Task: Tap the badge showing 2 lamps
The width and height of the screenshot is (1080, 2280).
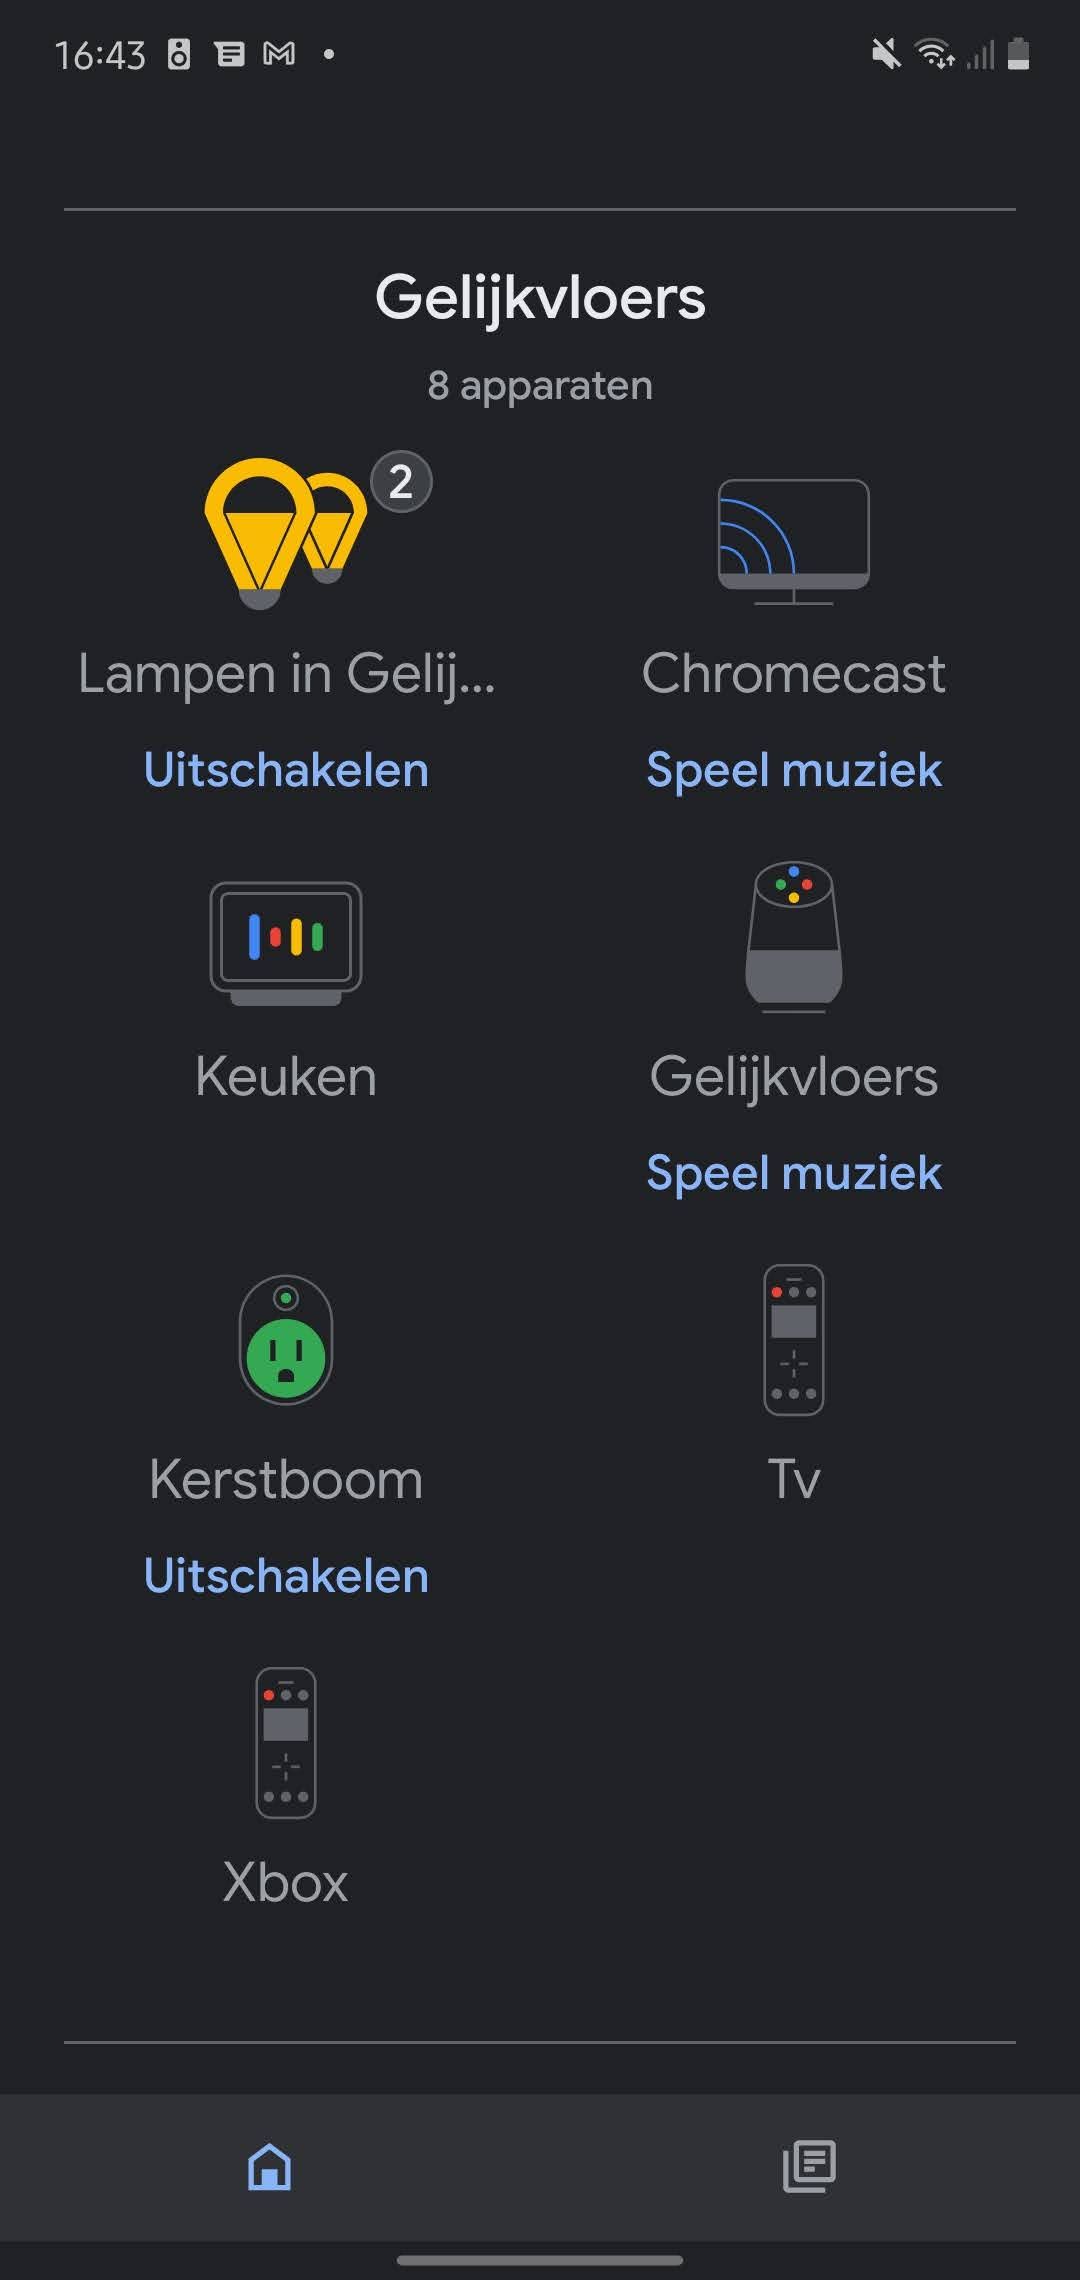Action: tap(401, 482)
